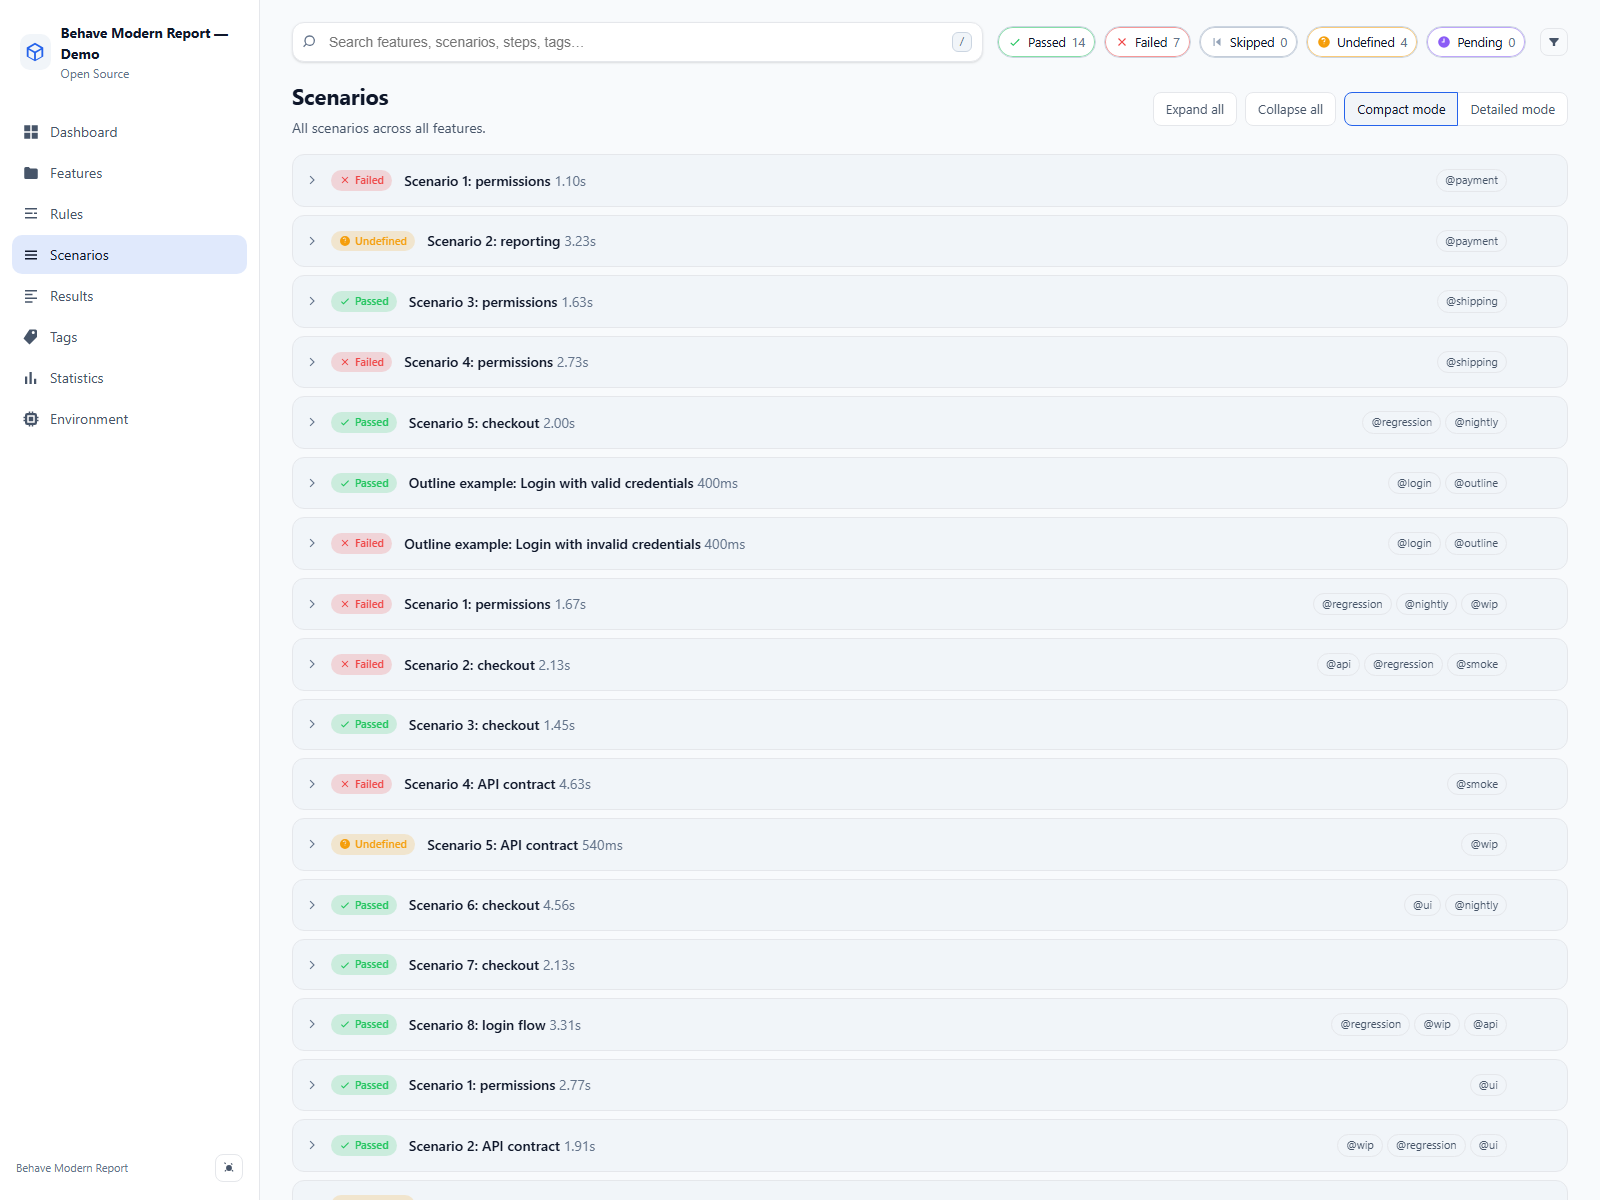Click the @wip tag on Scenario 5: API contract

click(1484, 845)
